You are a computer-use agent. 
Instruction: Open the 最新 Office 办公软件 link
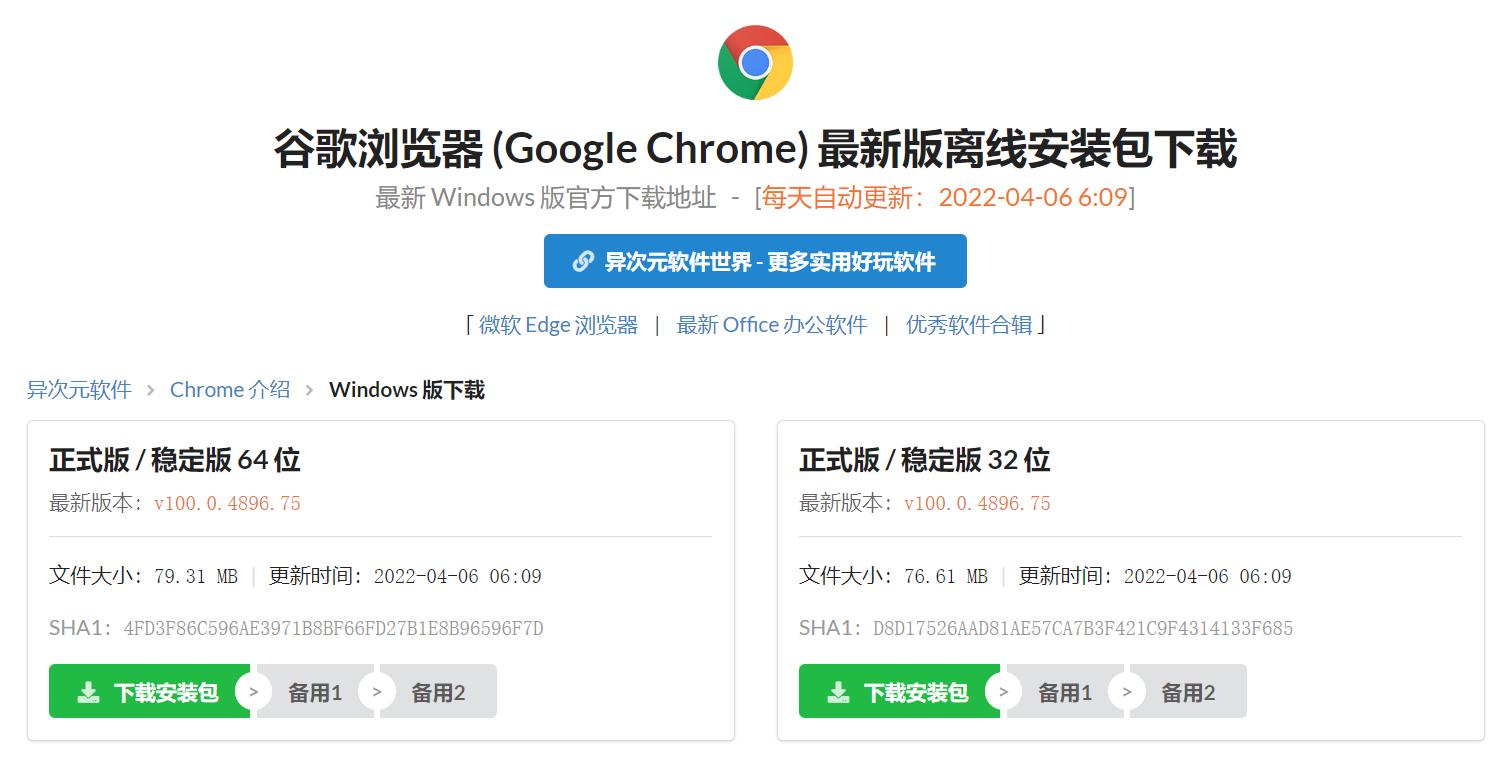point(771,325)
